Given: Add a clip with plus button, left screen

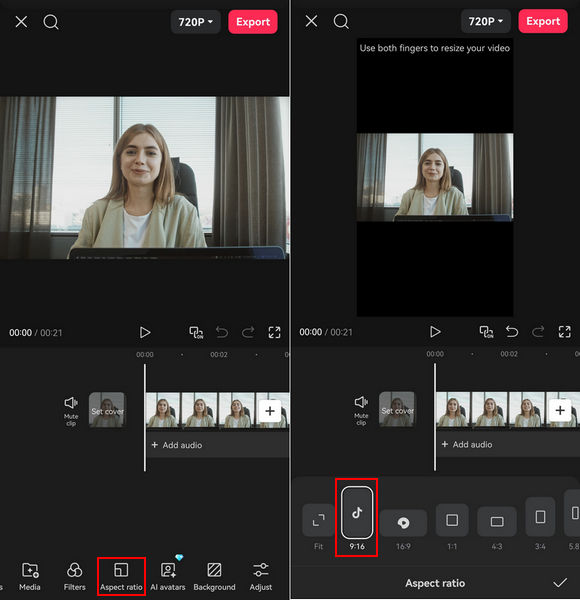Looking at the screenshot, I should point(270,411).
